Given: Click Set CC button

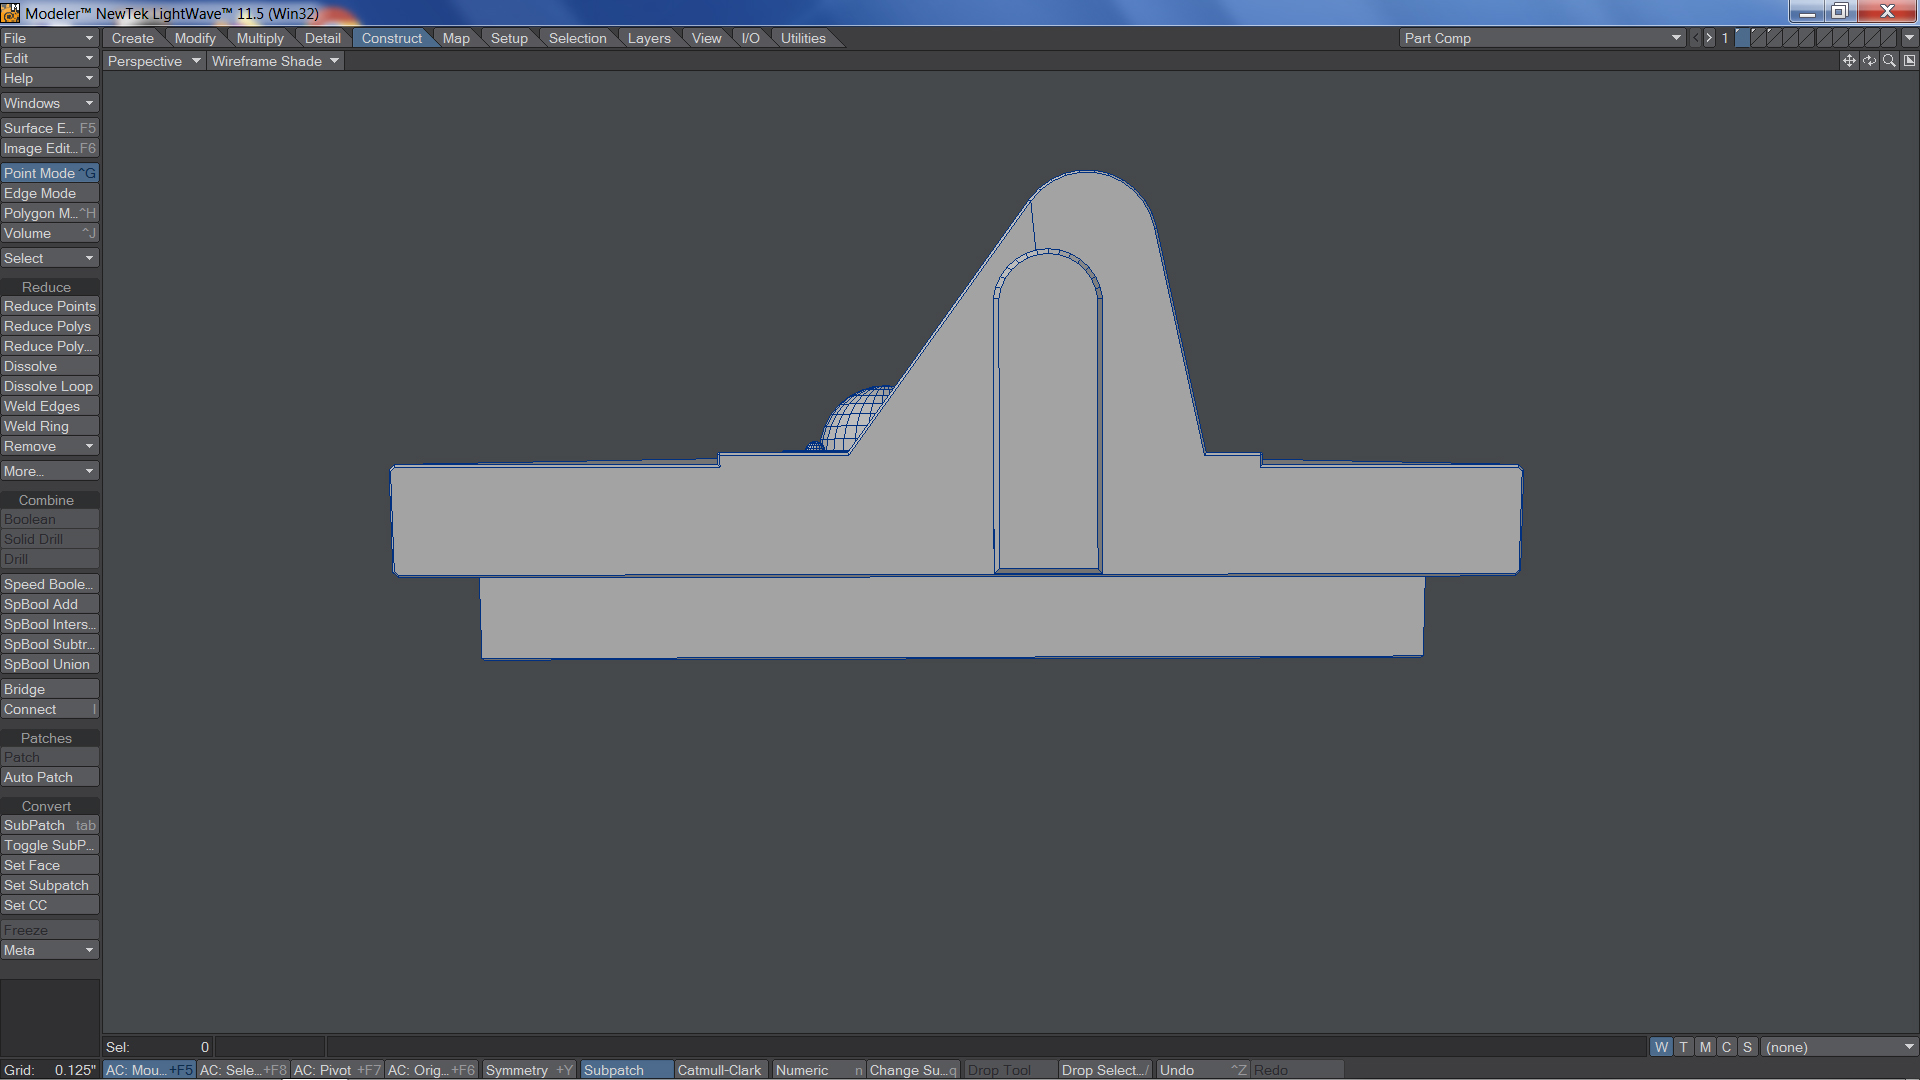Looking at the screenshot, I should pyautogui.click(x=49, y=905).
